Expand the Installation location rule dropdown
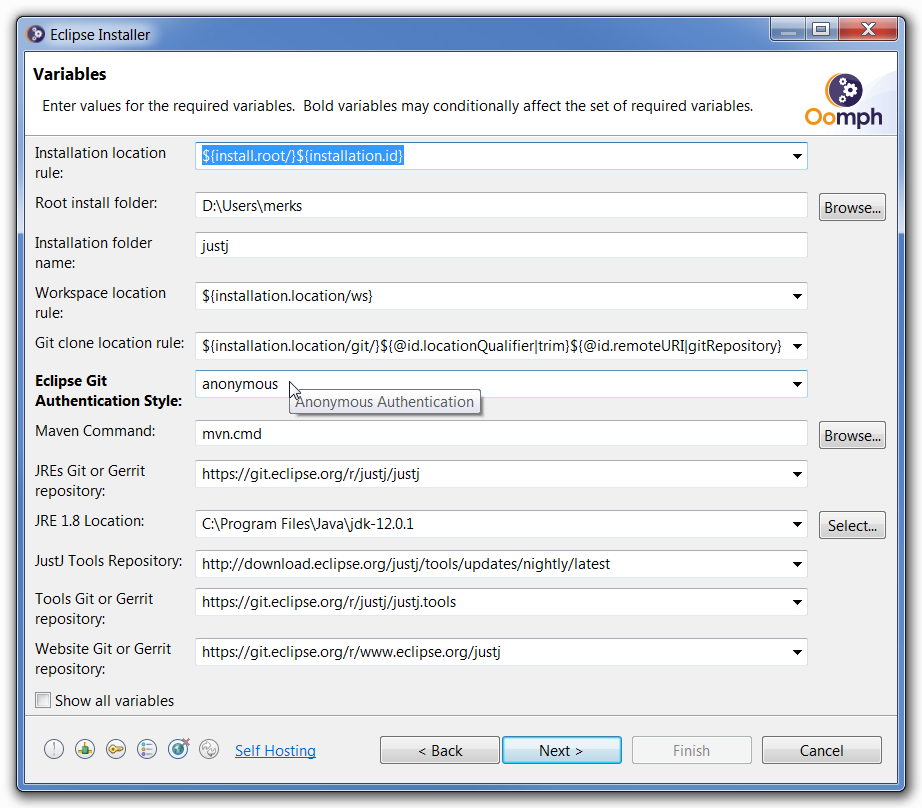This screenshot has height=808, width=922. coord(797,156)
